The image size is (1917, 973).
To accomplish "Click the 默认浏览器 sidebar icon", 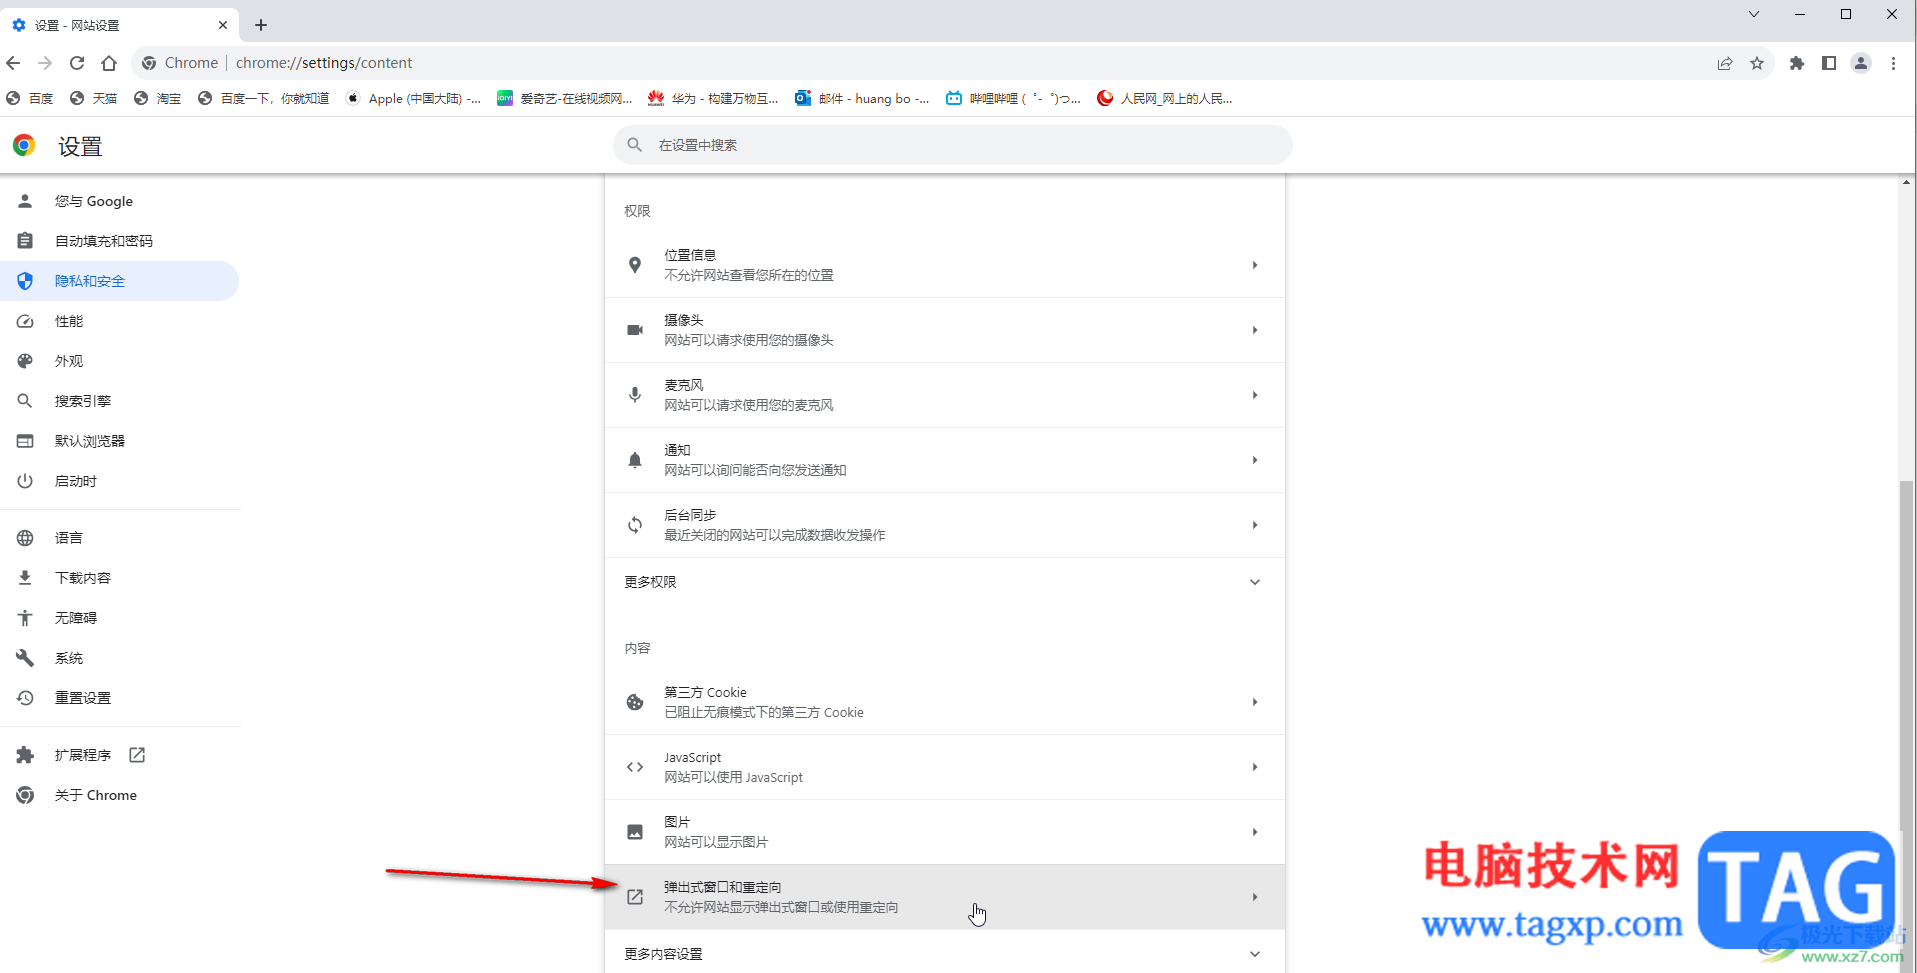I will click(x=25, y=441).
